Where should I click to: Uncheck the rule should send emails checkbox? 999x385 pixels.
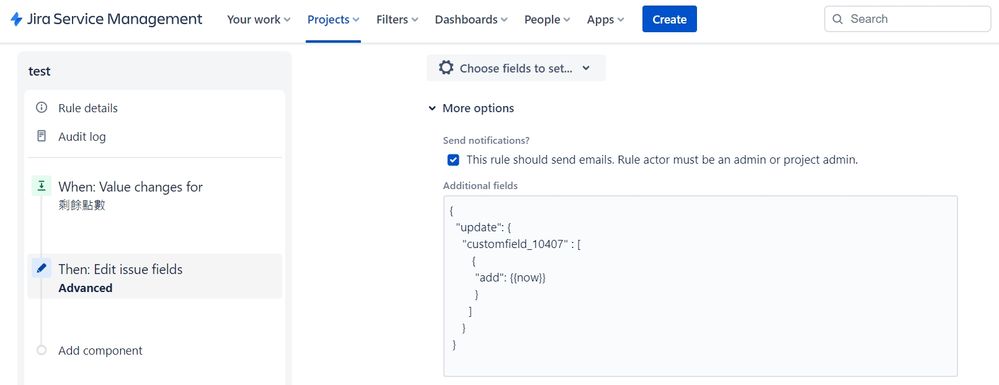tap(453, 160)
